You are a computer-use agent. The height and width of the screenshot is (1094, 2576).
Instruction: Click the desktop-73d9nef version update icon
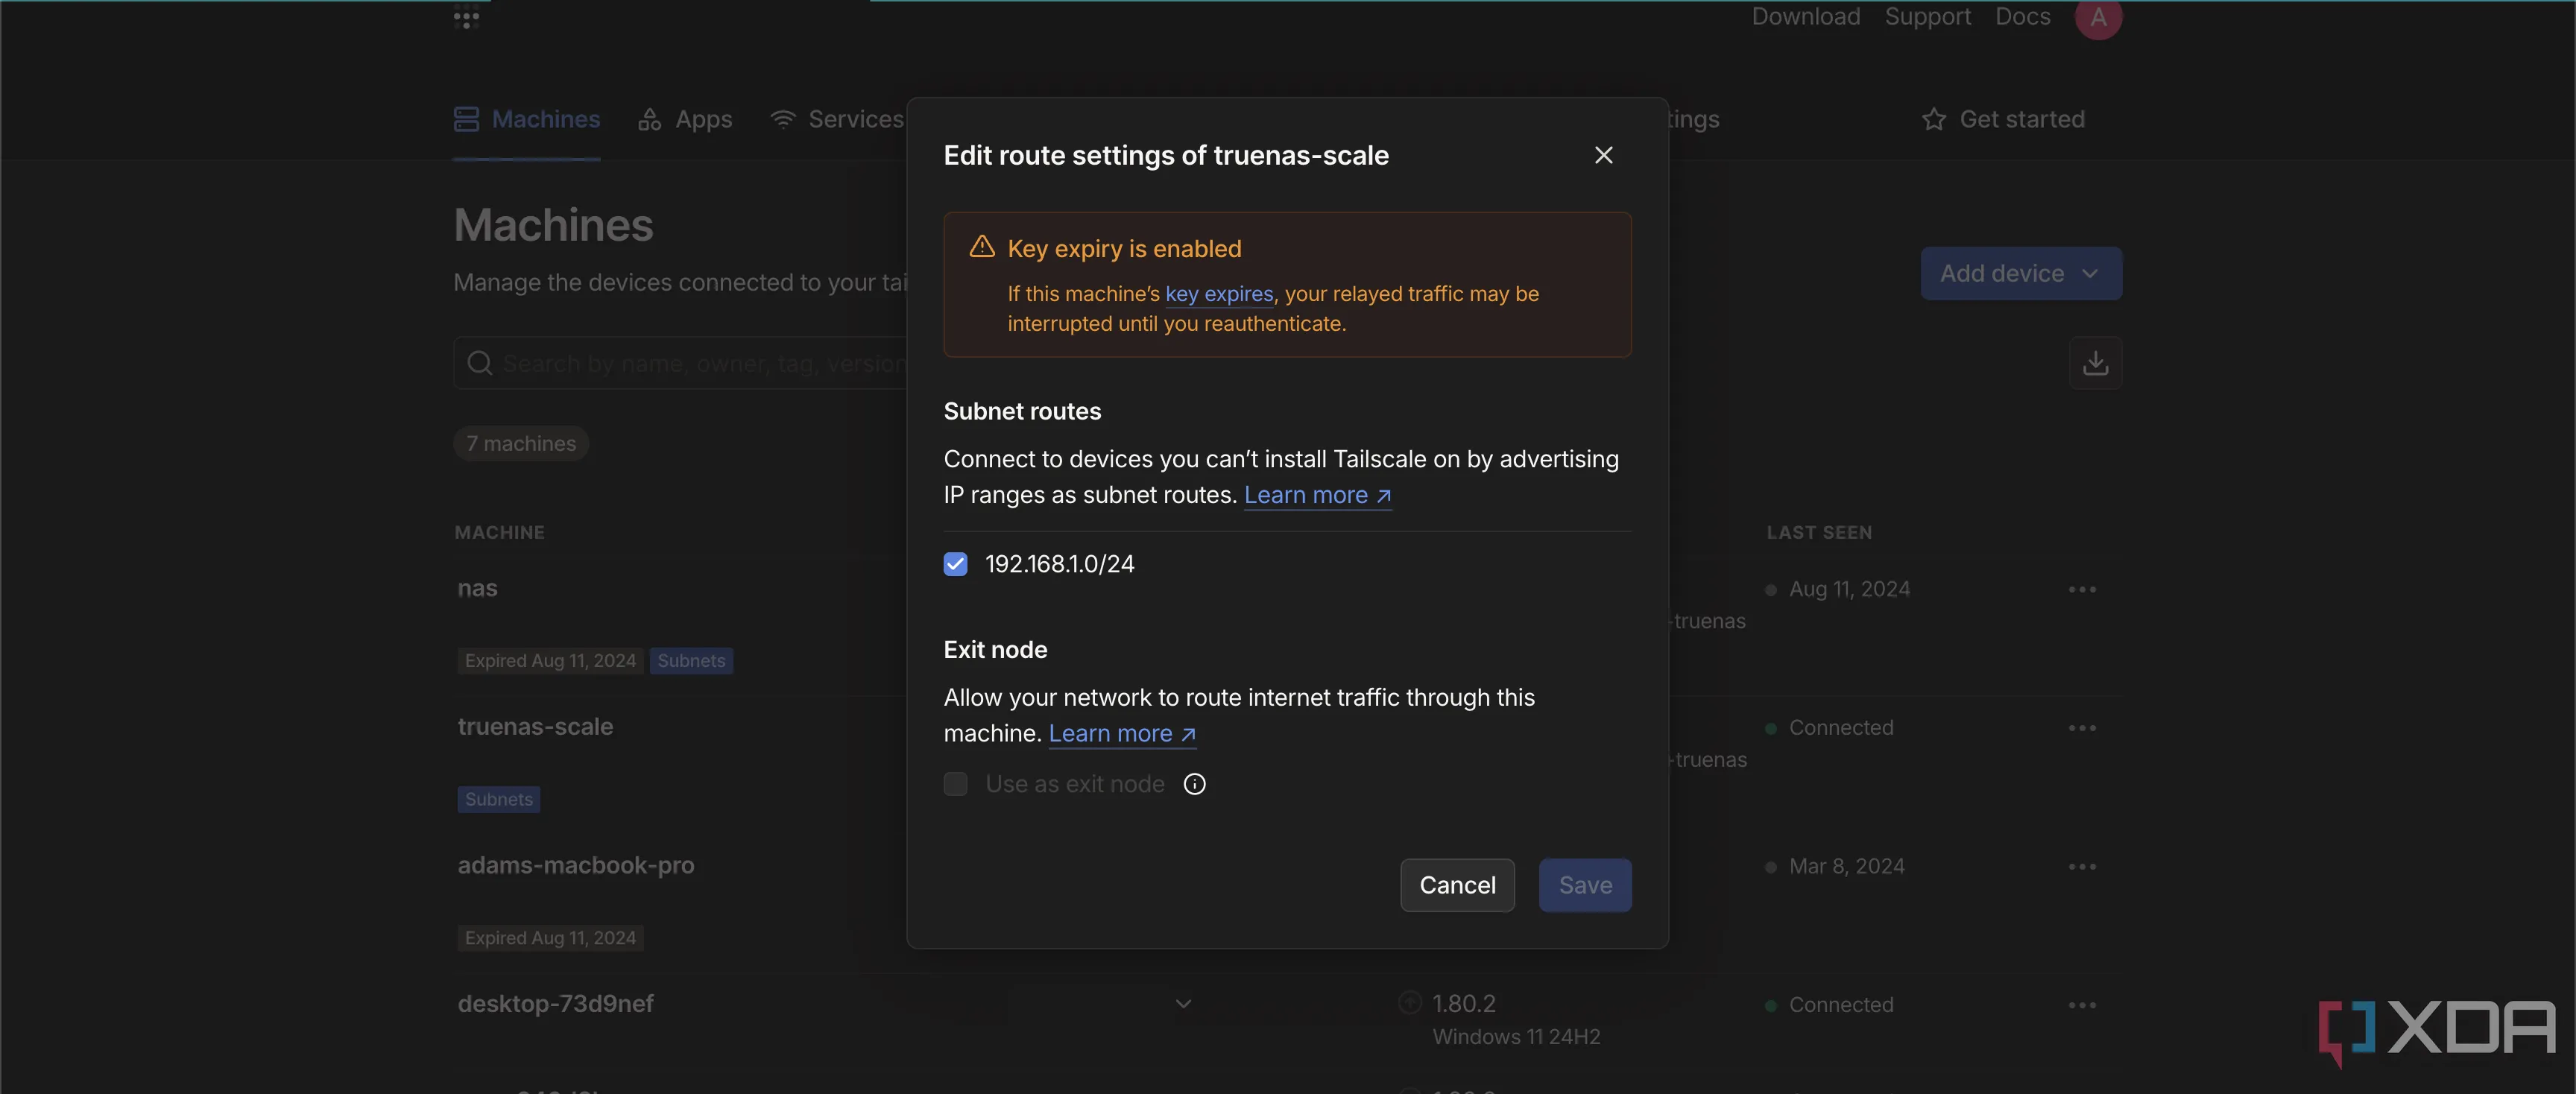point(1409,1002)
